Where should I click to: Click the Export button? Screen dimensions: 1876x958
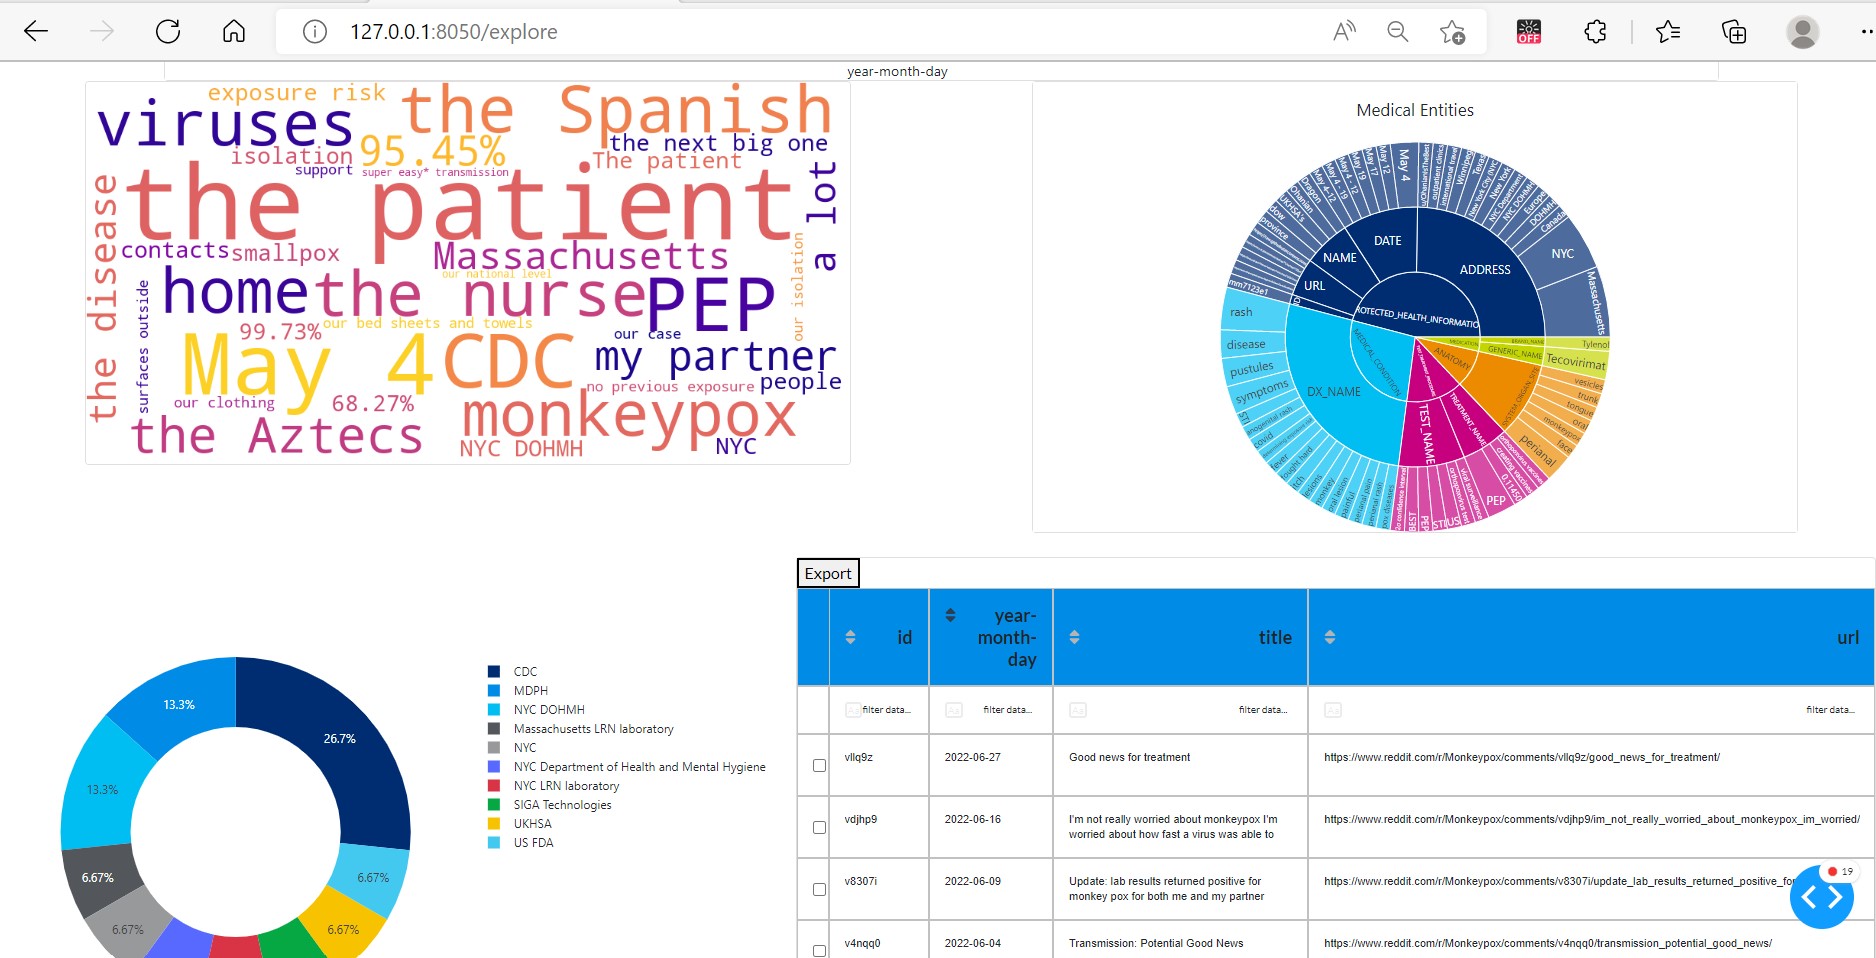click(x=828, y=573)
